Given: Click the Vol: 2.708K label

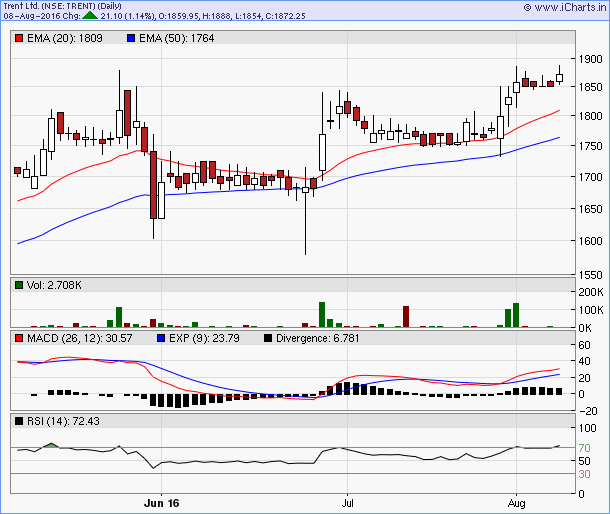Looking at the screenshot, I should coord(54,285).
